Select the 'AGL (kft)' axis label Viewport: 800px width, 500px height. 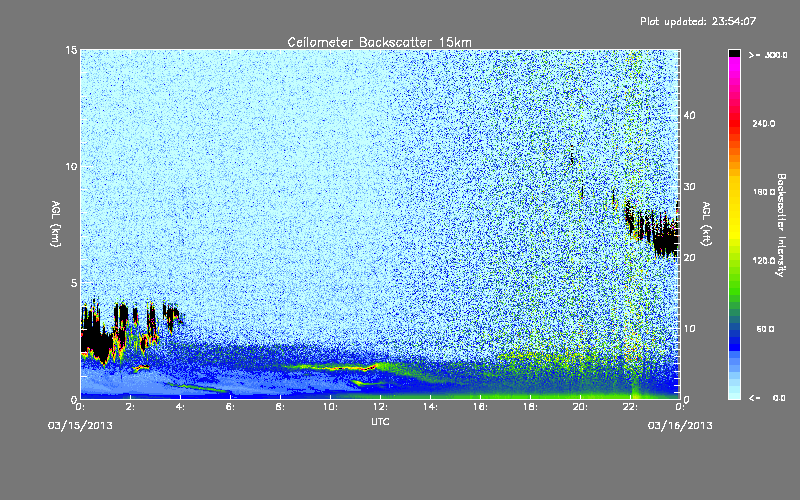click(706, 224)
